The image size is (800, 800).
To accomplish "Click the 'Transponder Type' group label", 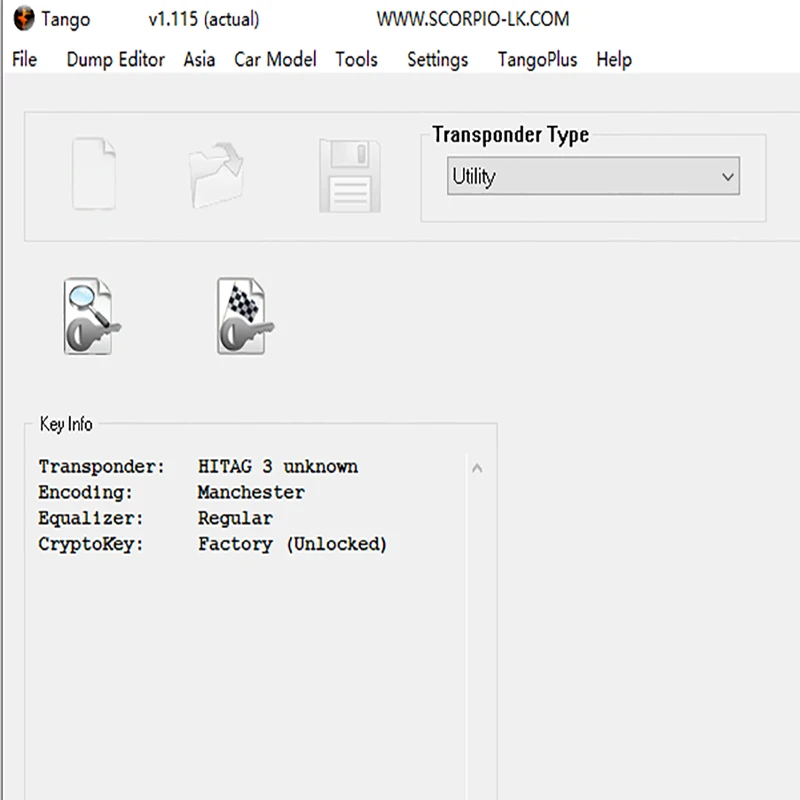I will (x=511, y=135).
